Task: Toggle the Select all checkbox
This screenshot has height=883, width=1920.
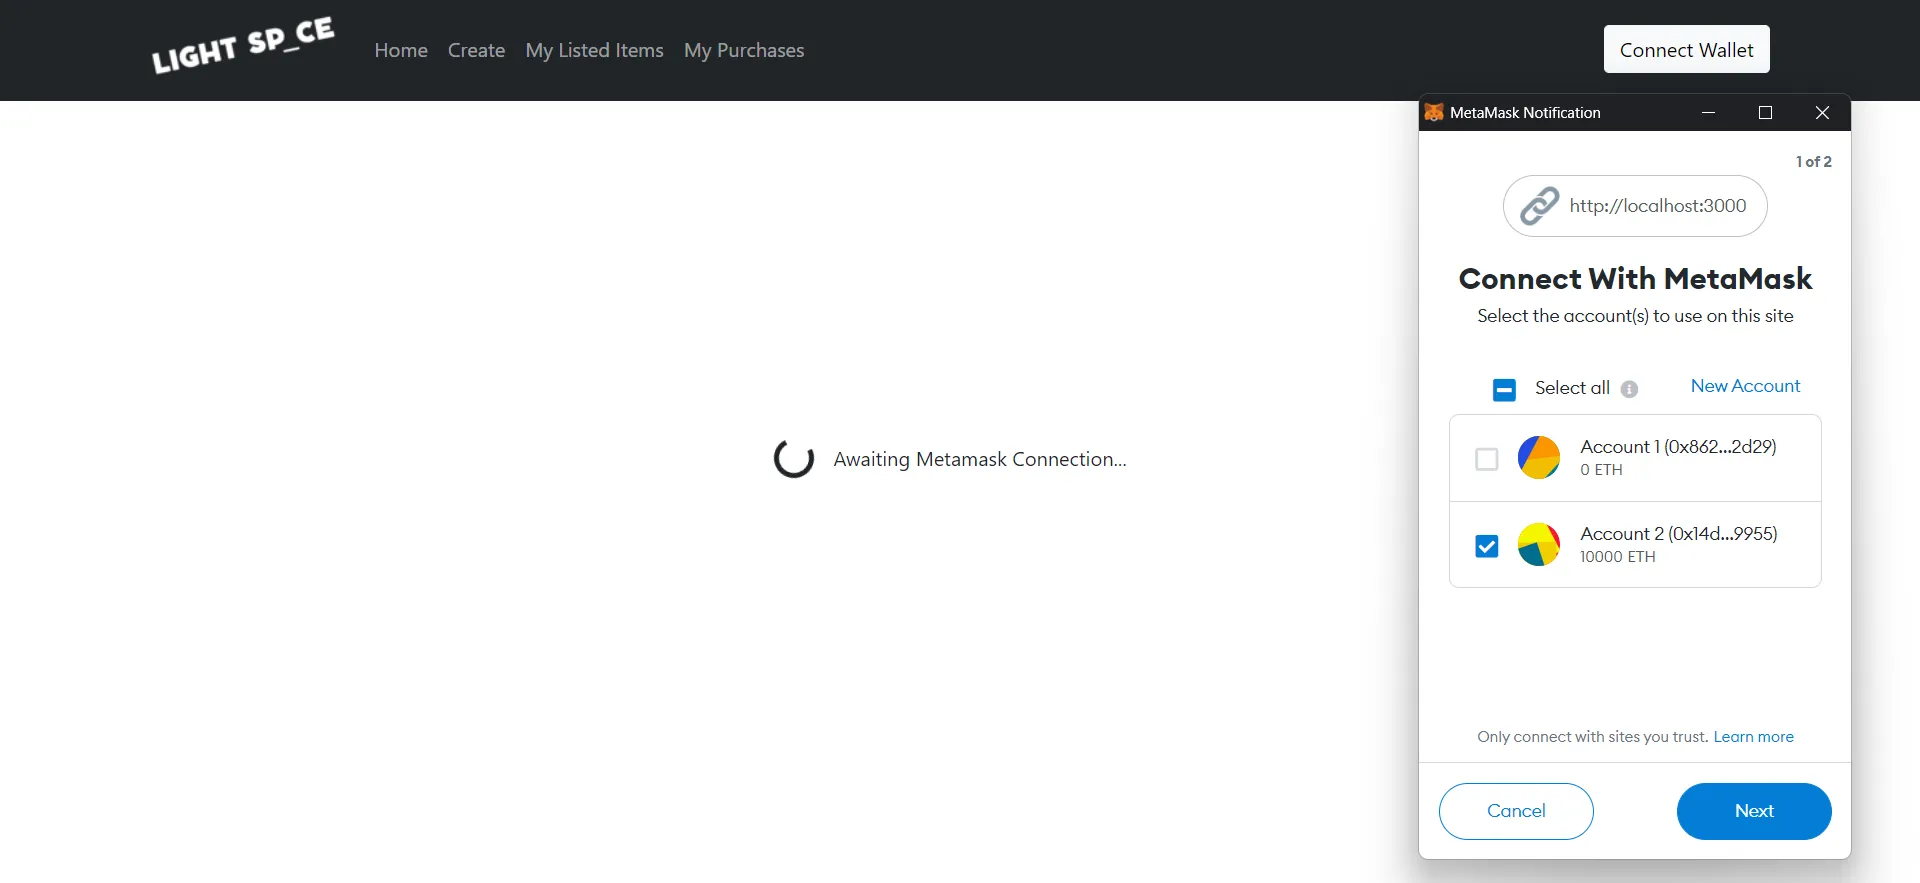Action: click(1504, 389)
